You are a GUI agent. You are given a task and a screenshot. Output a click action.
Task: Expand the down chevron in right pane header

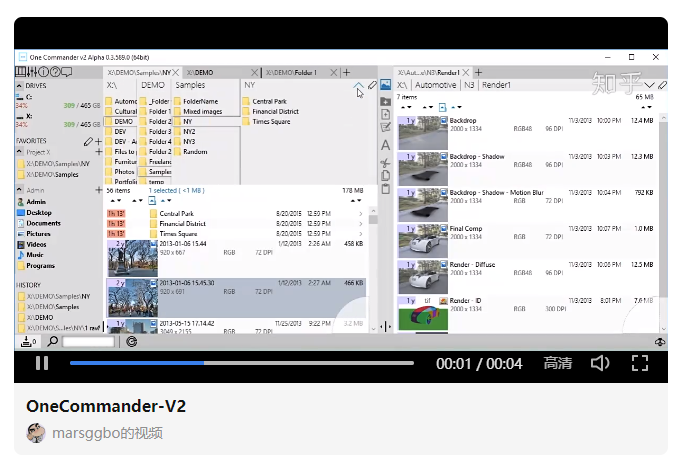[x=649, y=85]
